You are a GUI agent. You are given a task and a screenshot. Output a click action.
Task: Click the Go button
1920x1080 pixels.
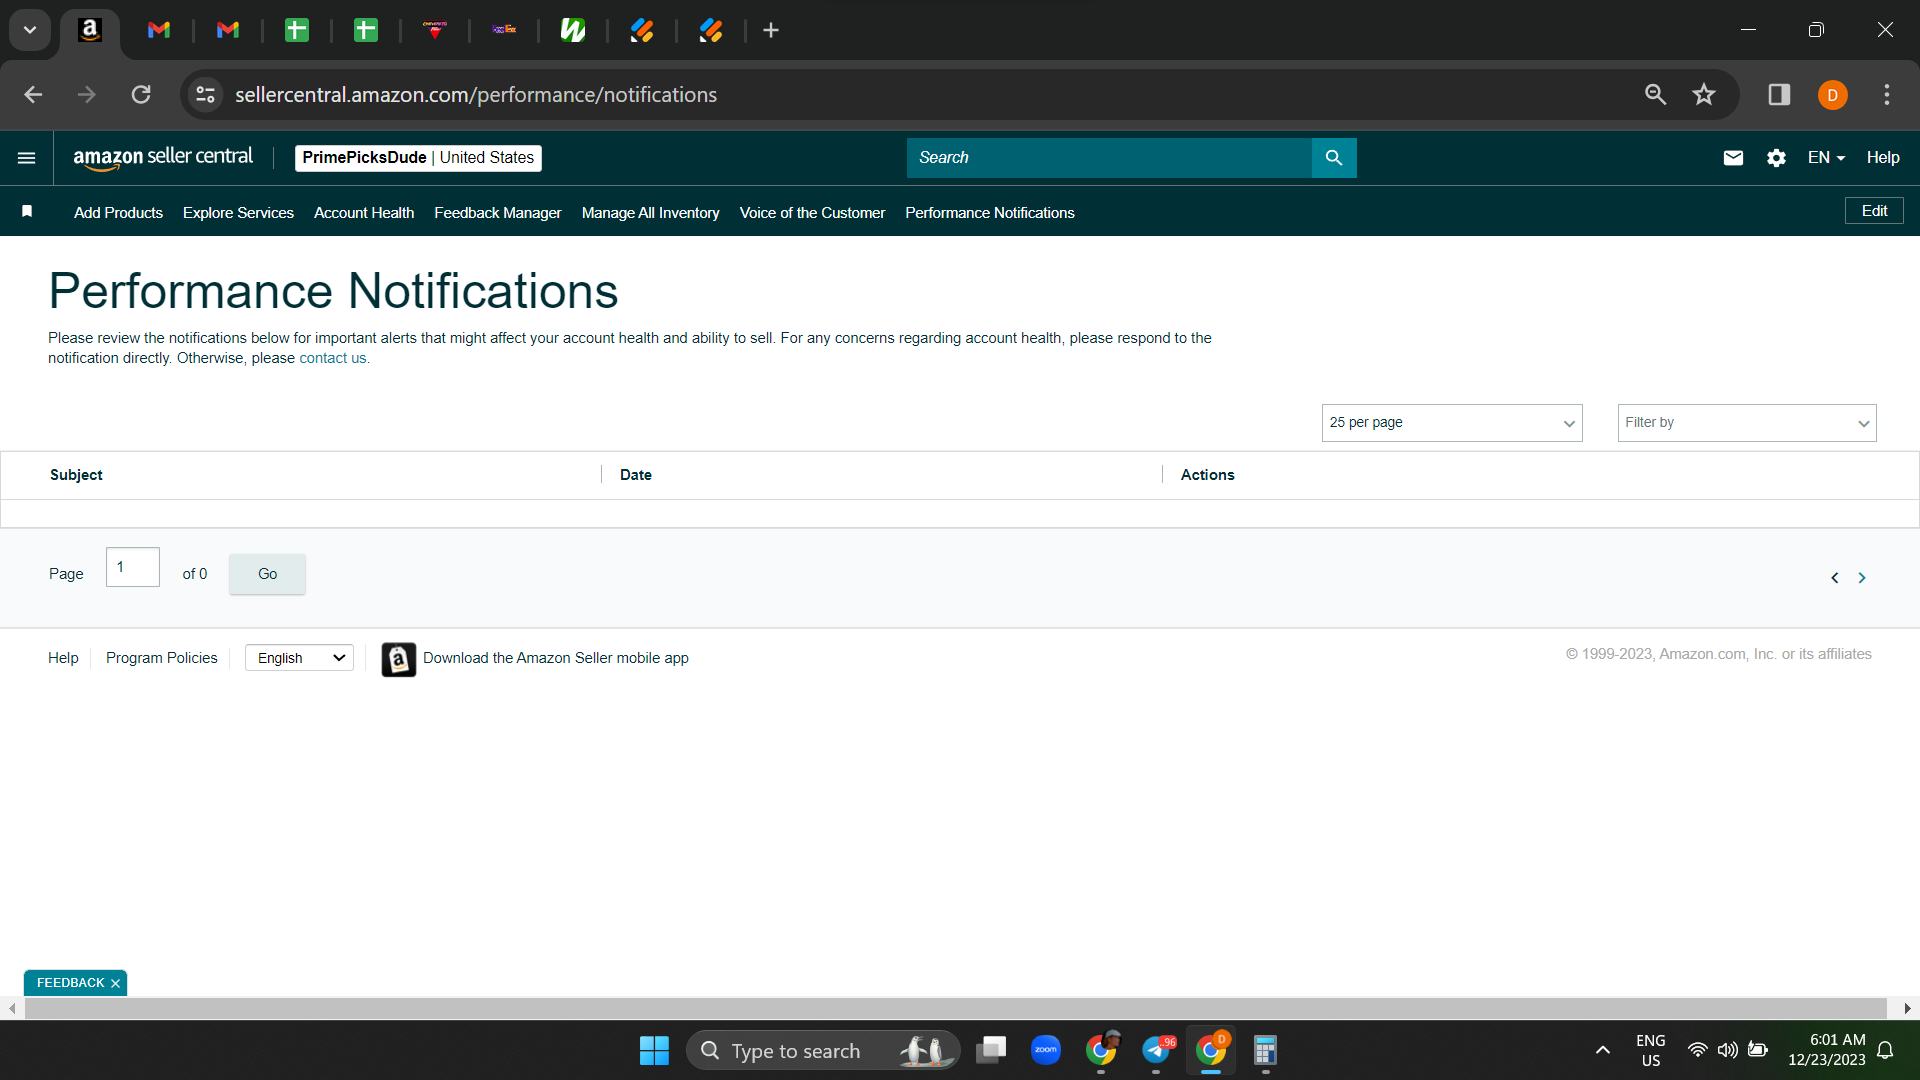(267, 574)
